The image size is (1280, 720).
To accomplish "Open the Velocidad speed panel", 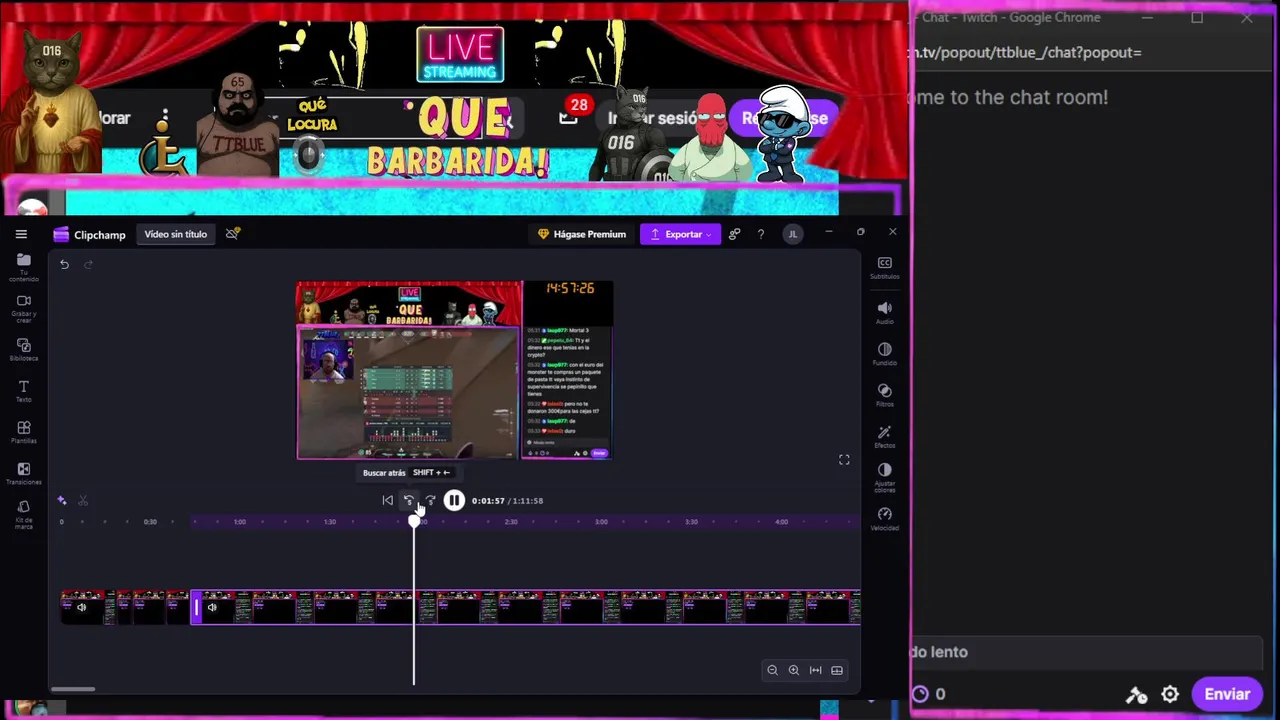I will tap(884, 518).
